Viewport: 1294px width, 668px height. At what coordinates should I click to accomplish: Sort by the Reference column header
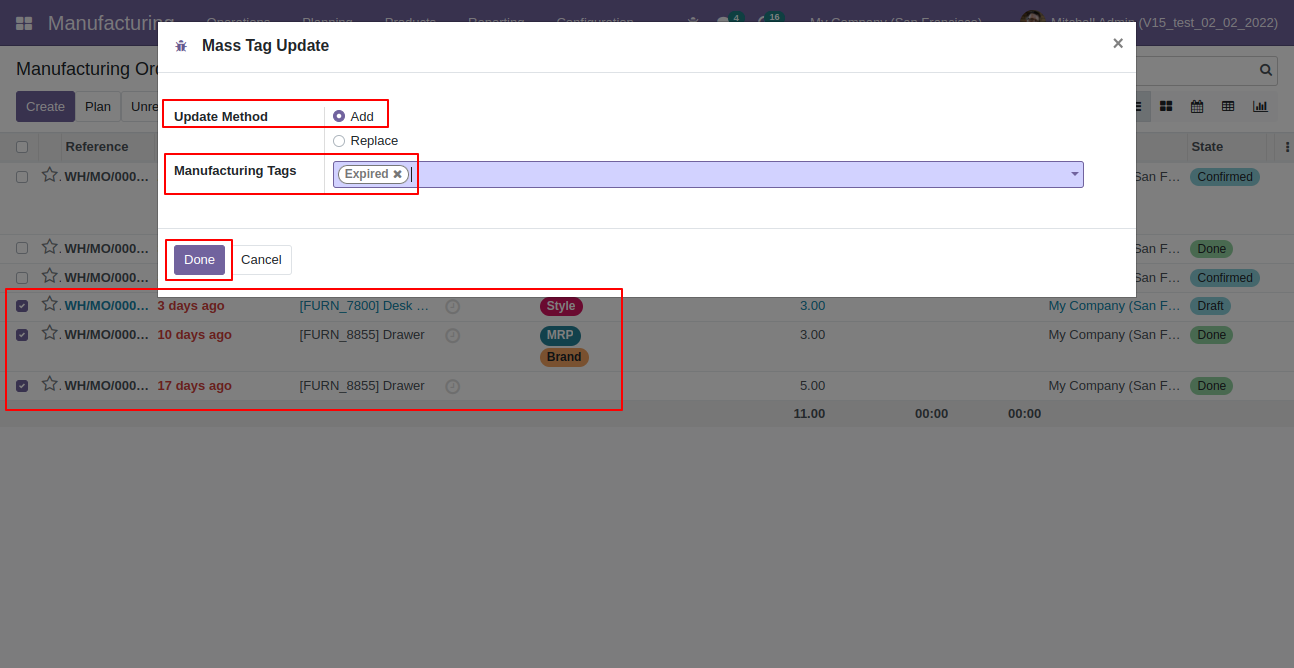pos(97,147)
